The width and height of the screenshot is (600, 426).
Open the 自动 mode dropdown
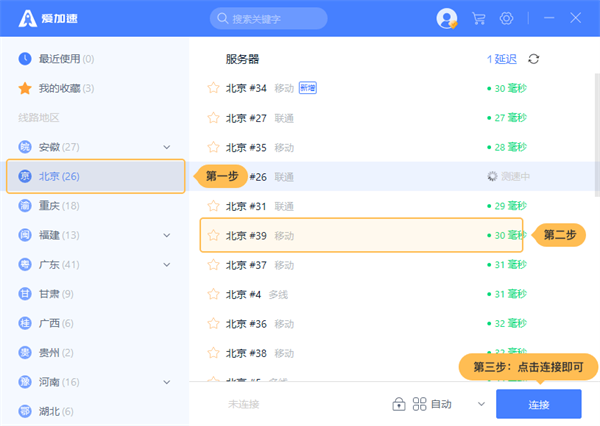(x=481, y=404)
